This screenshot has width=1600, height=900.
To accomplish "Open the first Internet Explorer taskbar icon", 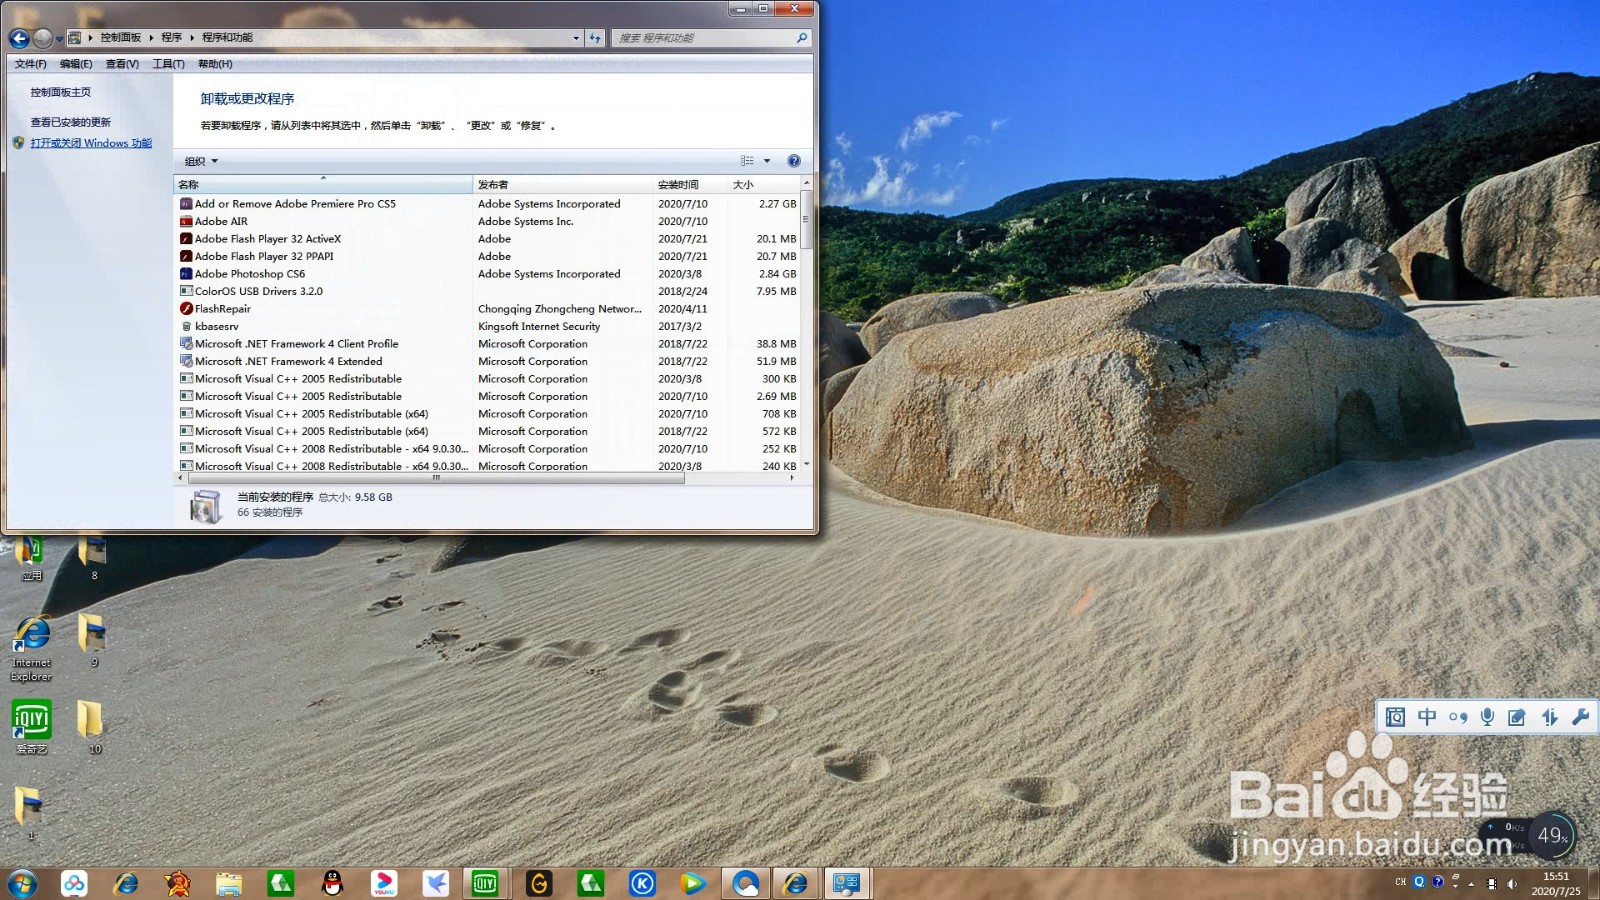I will click(x=126, y=883).
